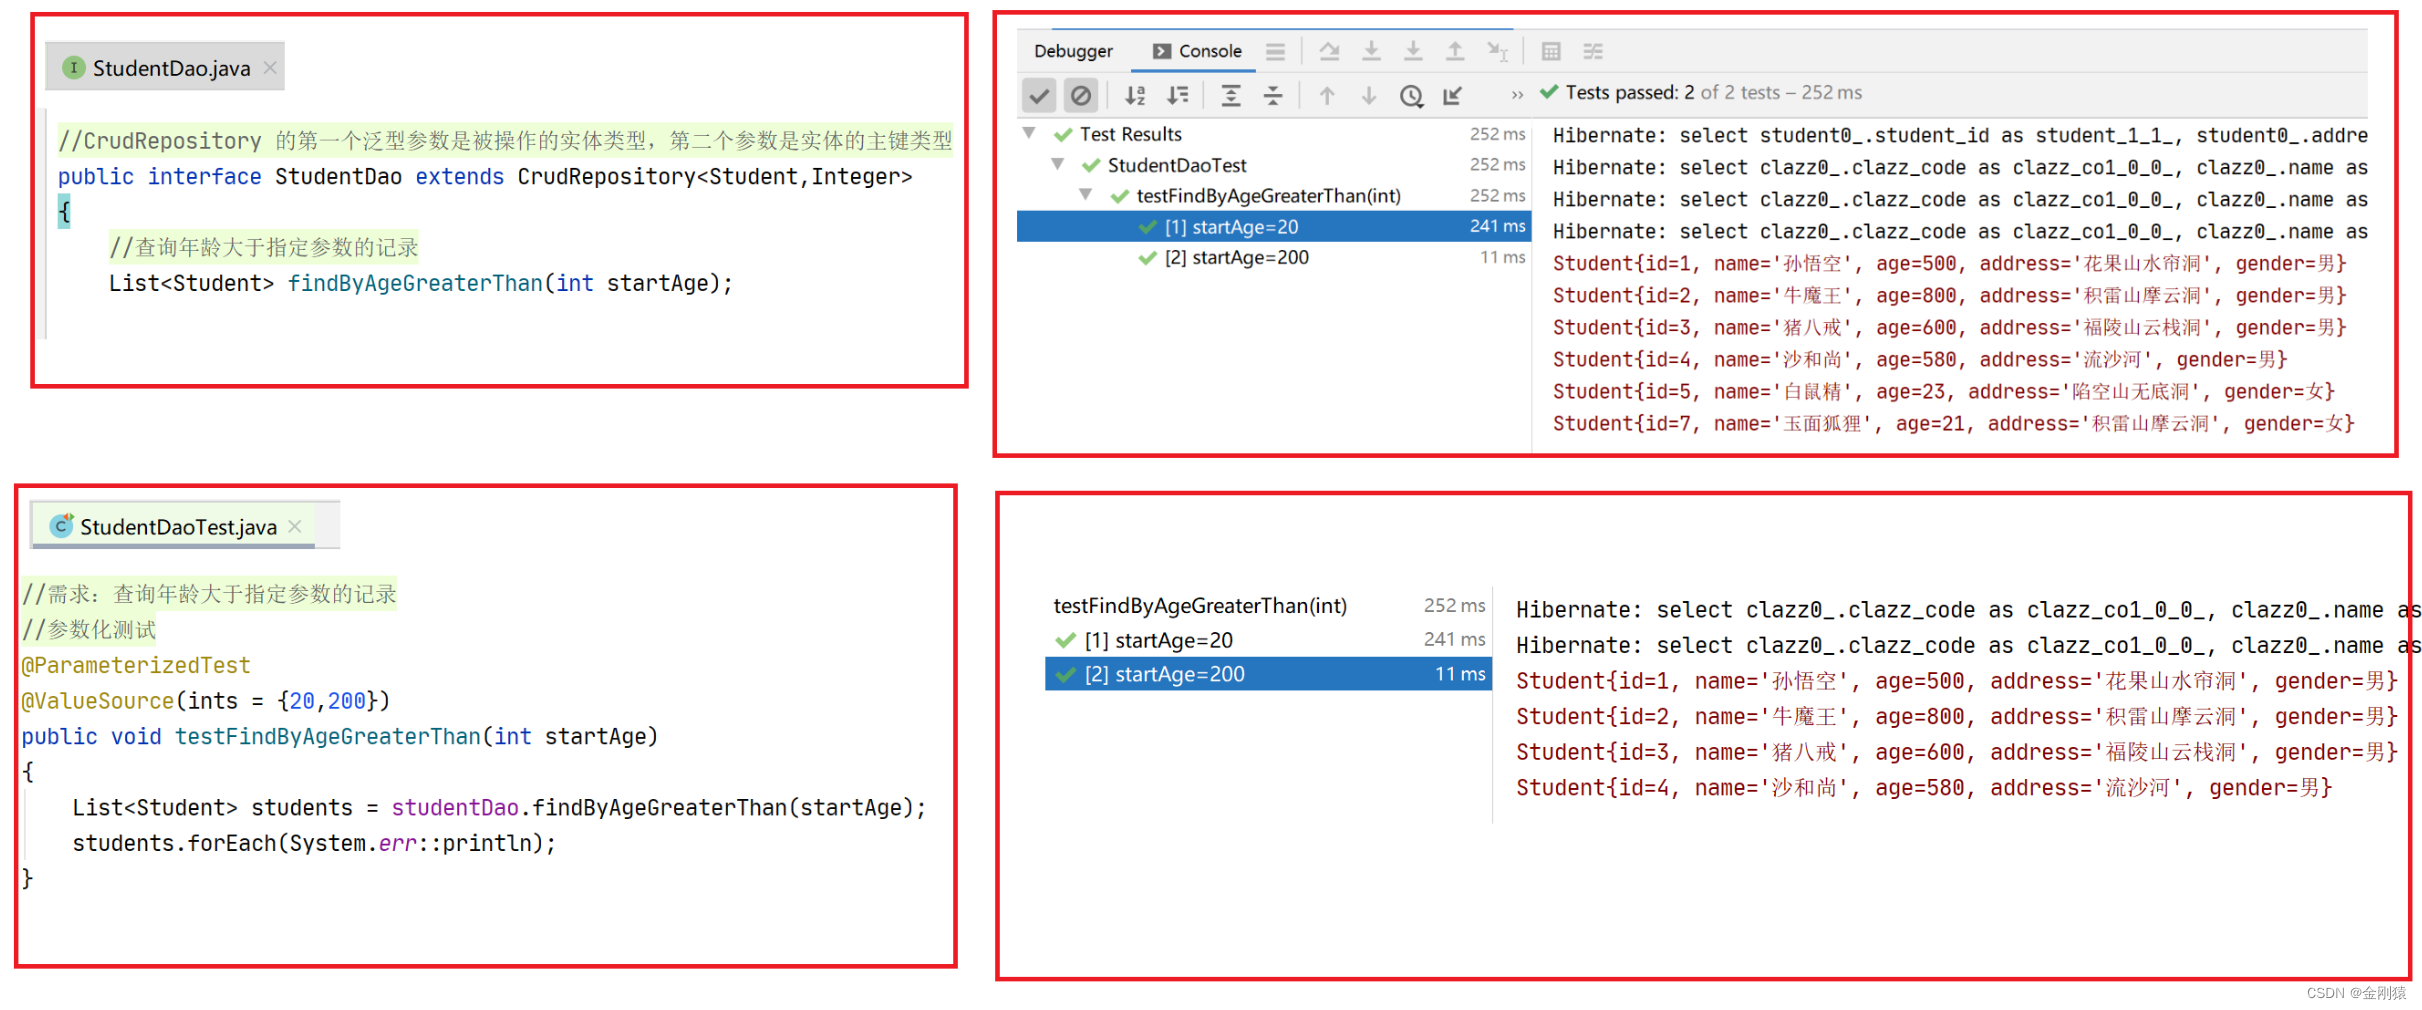Click studentDao field reference in test code
This screenshot has width=2422, height=1010.
[x=455, y=808]
